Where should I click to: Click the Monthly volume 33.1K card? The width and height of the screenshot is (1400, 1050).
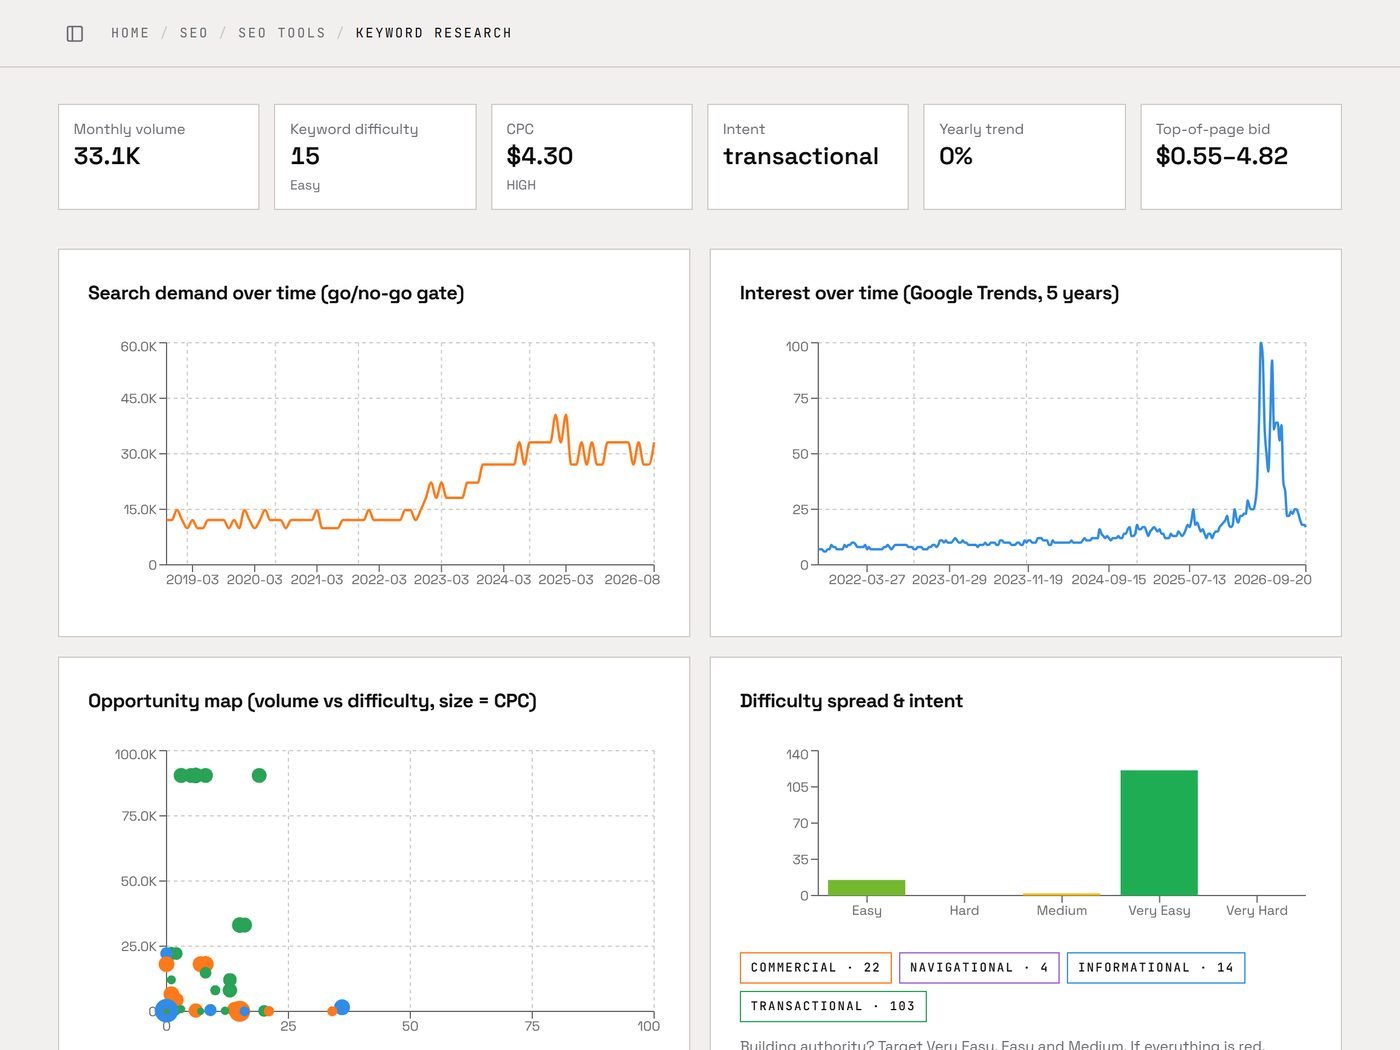[x=159, y=157]
